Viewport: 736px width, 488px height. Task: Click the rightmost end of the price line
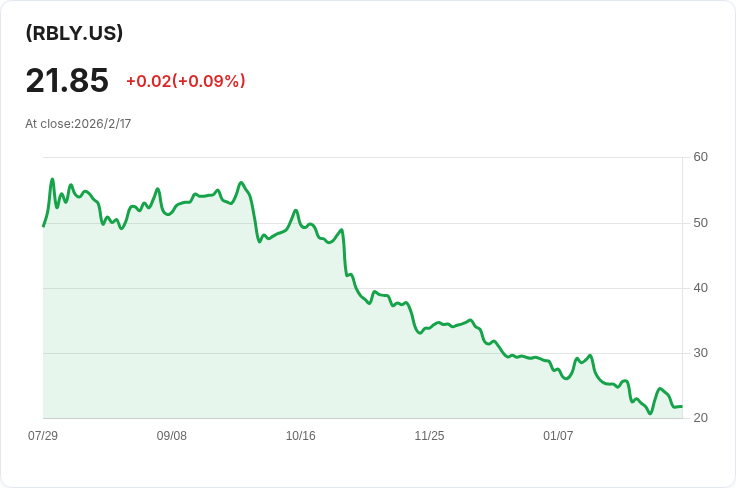[x=681, y=406]
